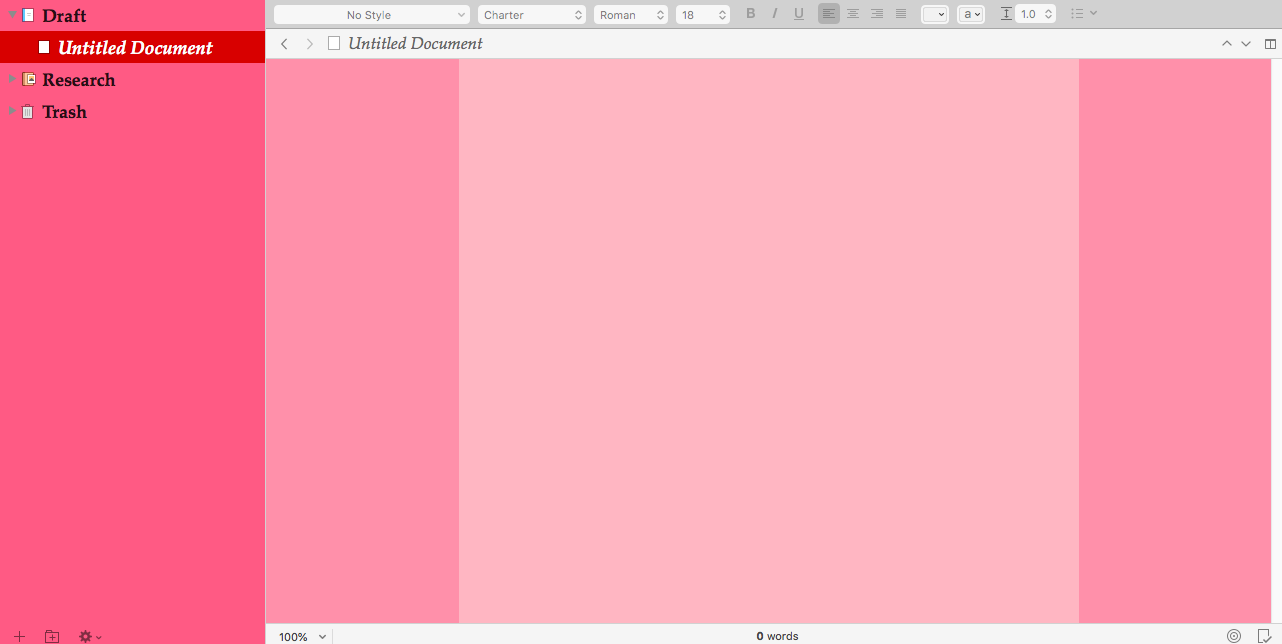1282x644 pixels.
Task: Click into the editor text area
Action: point(768,340)
